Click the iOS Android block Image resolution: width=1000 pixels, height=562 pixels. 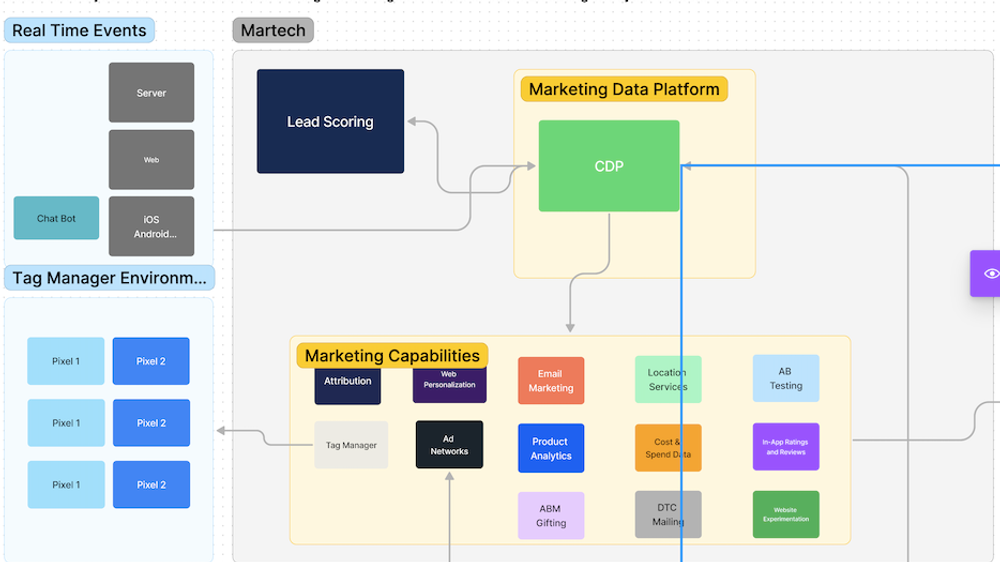click(151, 226)
